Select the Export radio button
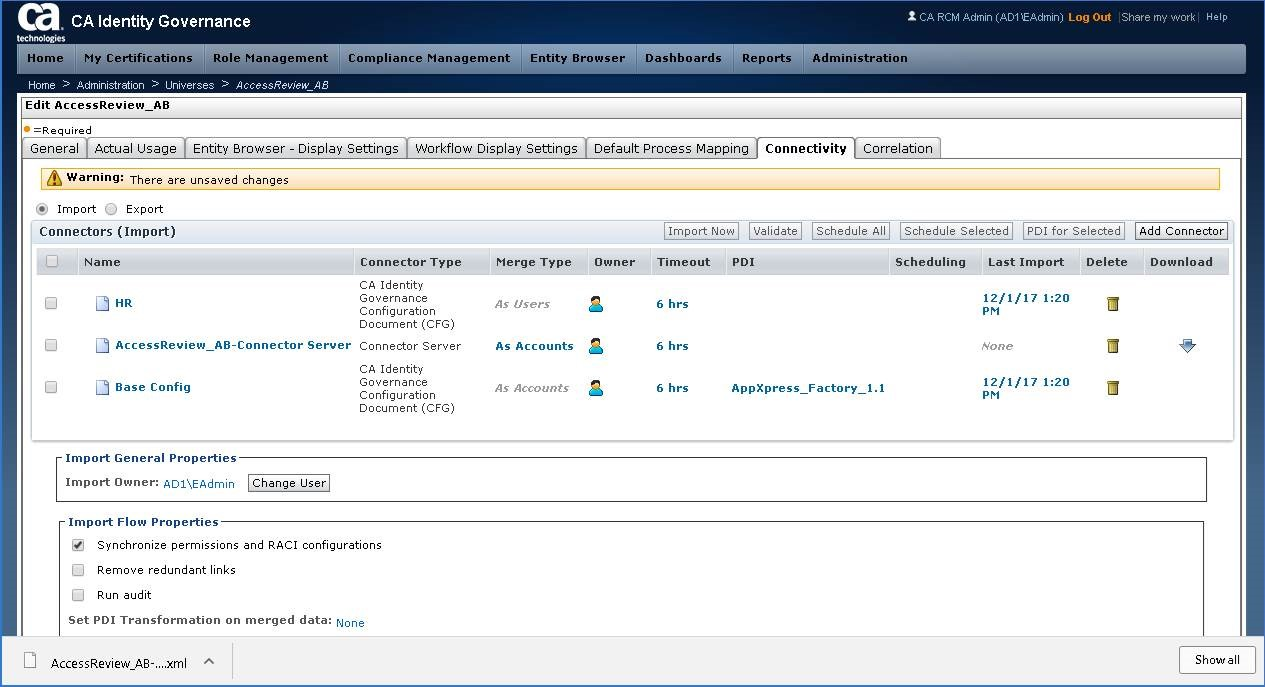Screen dimensions: 1265x687 pos(111,209)
